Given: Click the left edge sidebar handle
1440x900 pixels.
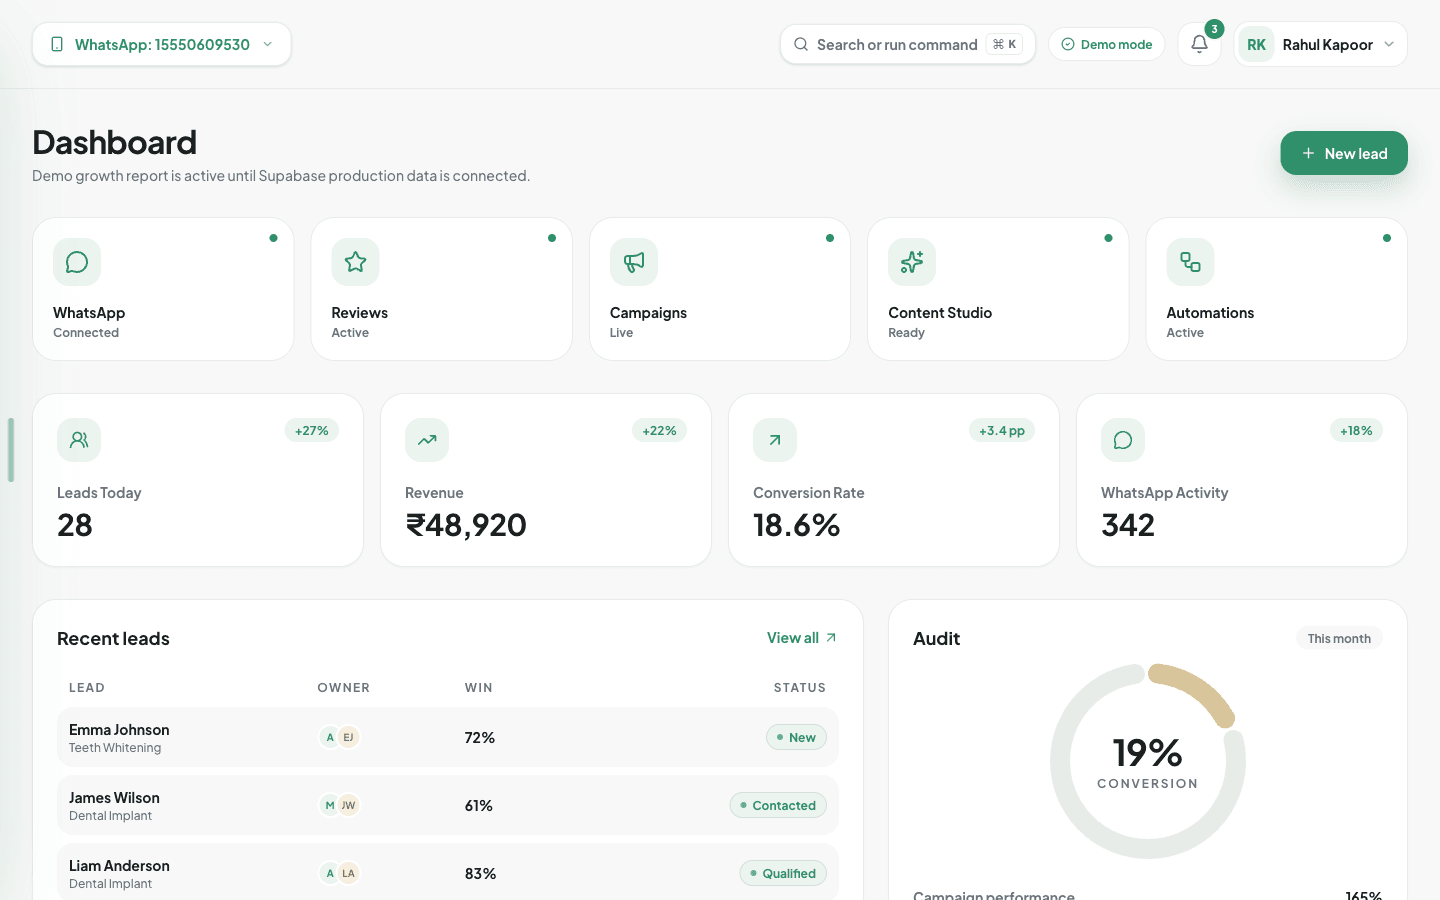Looking at the screenshot, I should [11, 450].
